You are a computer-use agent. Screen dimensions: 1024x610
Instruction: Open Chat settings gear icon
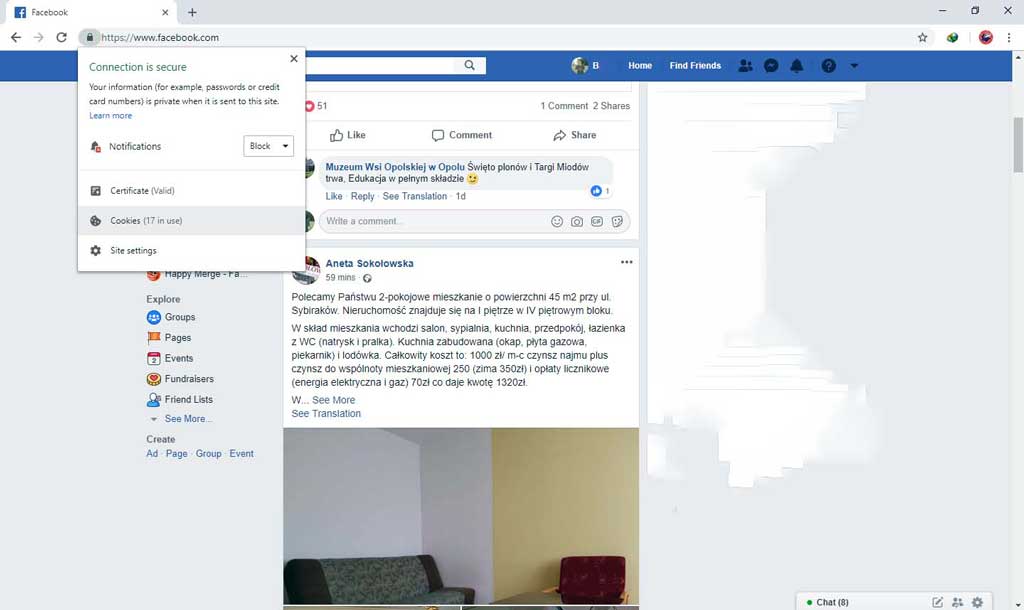[978, 602]
